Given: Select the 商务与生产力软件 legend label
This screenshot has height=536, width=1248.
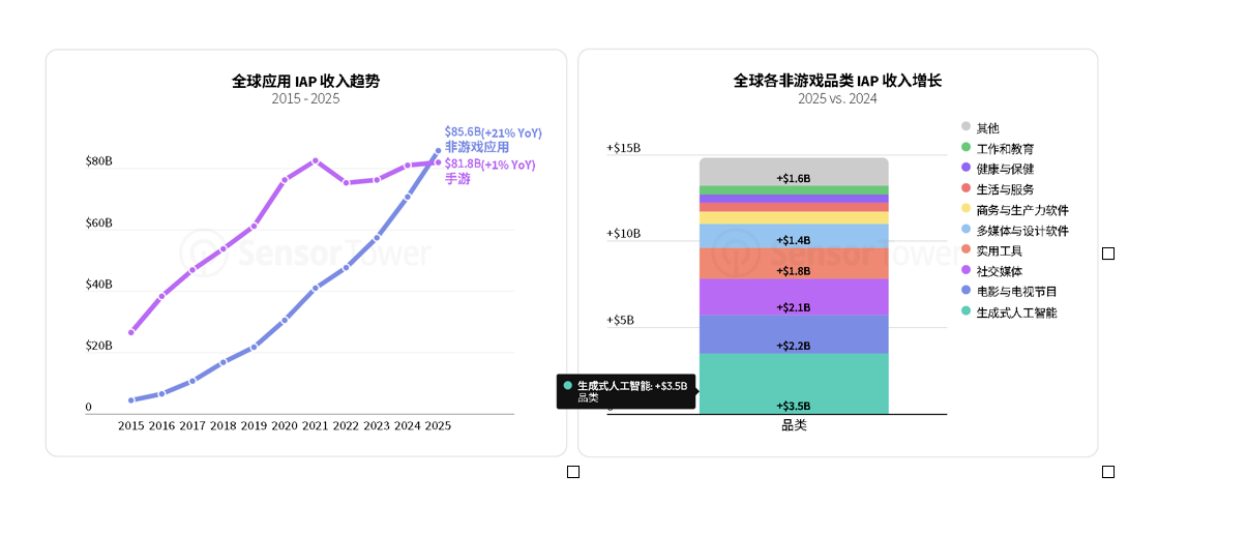Looking at the screenshot, I should pyautogui.click(x=1022, y=210).
